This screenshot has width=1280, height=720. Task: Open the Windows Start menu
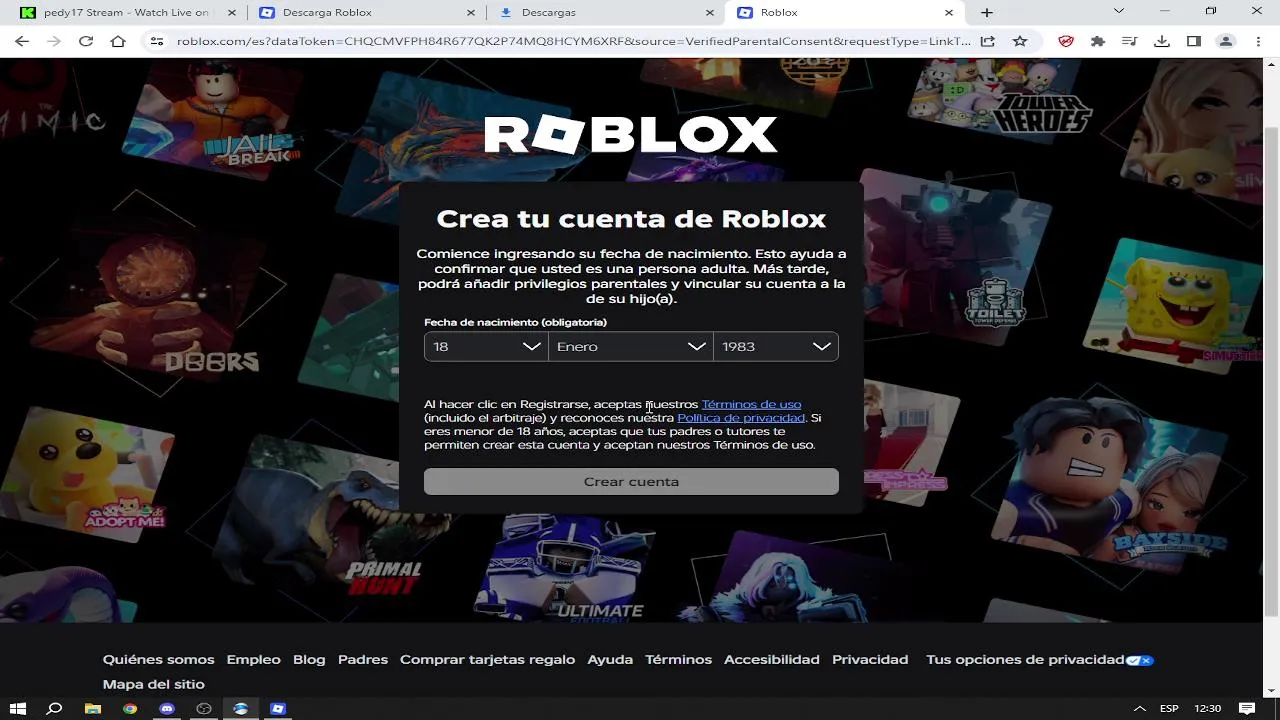18,708
